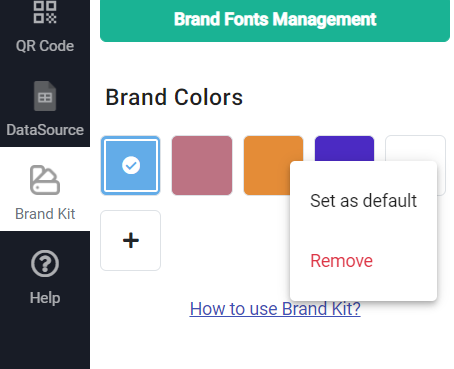
Task: Click the DataSource text label
Action: click(45, 130)
